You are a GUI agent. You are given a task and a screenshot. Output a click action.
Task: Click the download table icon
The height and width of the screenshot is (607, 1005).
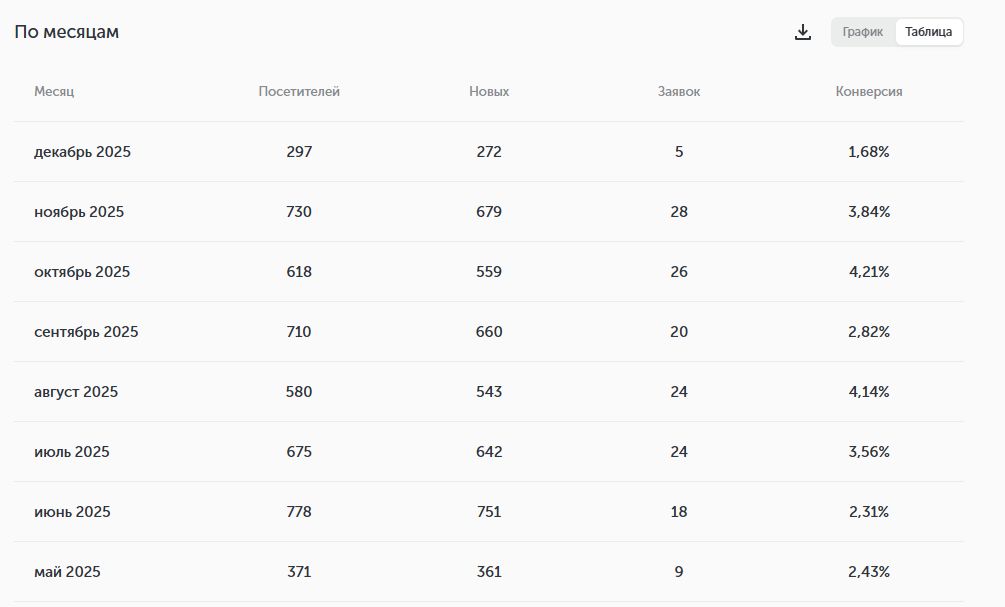(802, 32)
